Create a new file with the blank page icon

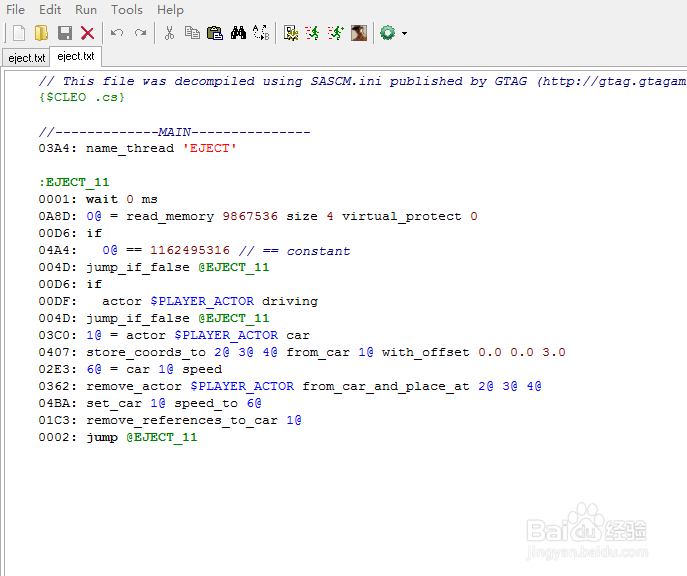point(19,33)
